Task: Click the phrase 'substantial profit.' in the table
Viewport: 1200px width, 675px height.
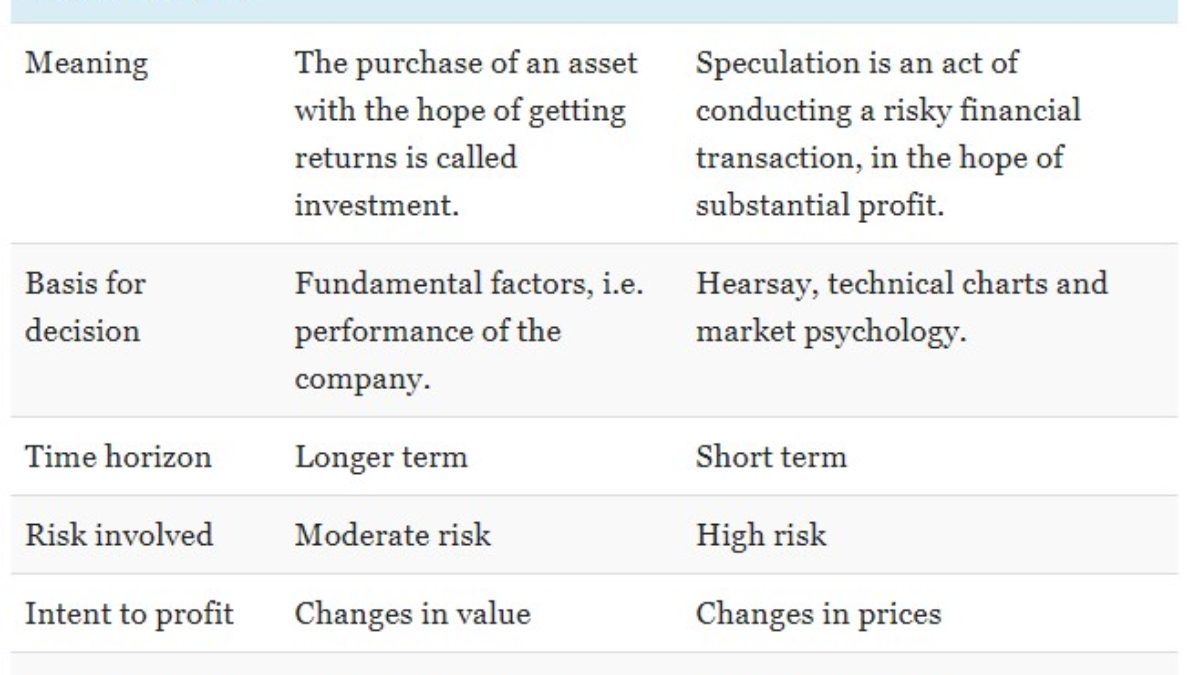Action: pyautogui.click(x=818, y=206)
